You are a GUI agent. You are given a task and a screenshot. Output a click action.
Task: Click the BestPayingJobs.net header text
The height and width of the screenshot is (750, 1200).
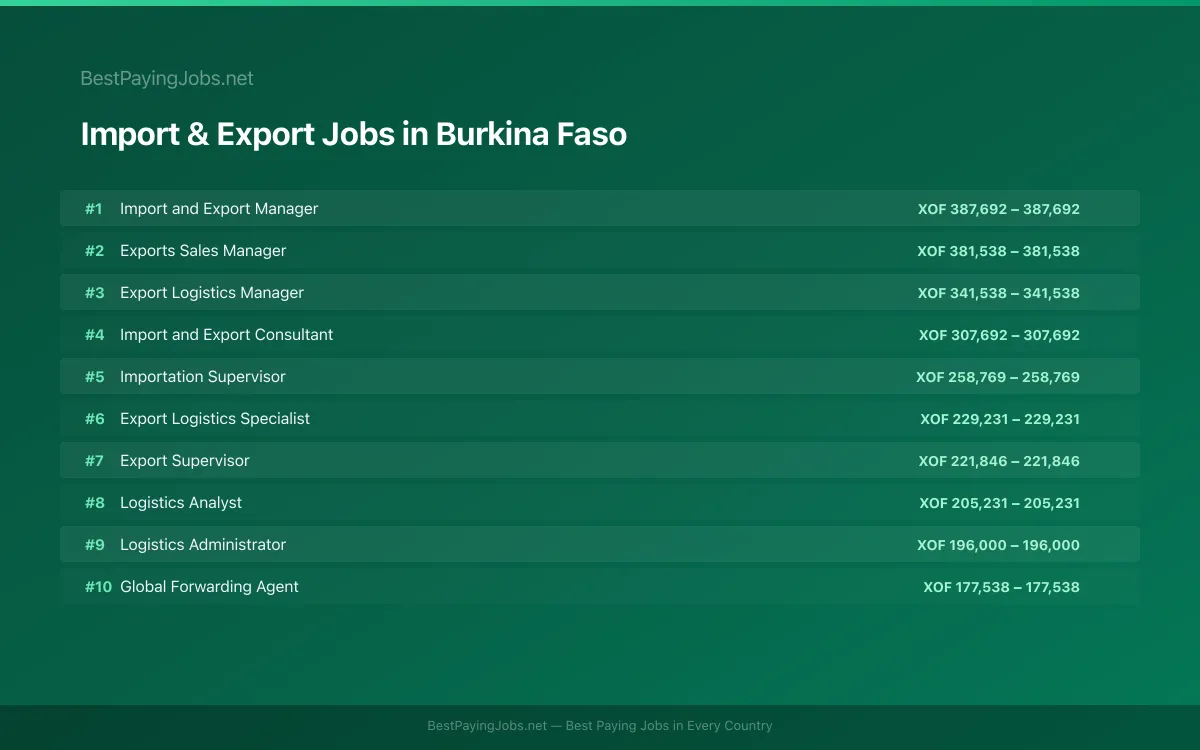click(167, 79)
